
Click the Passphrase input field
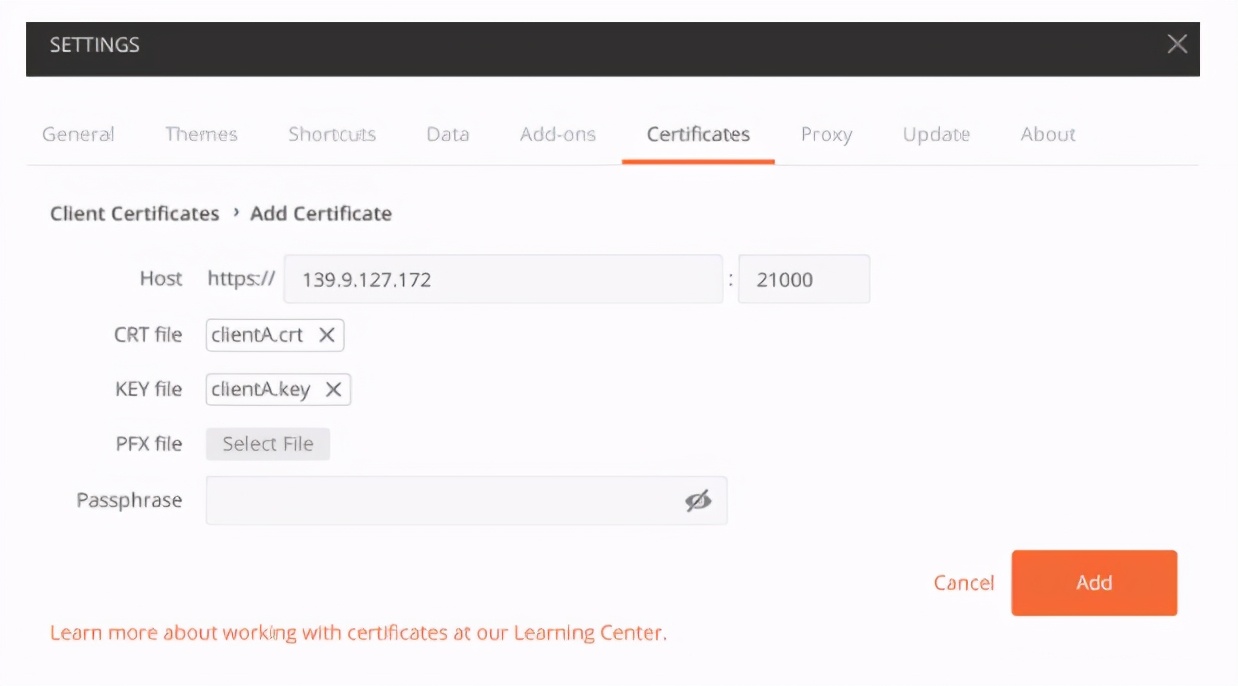click(466, 500)
